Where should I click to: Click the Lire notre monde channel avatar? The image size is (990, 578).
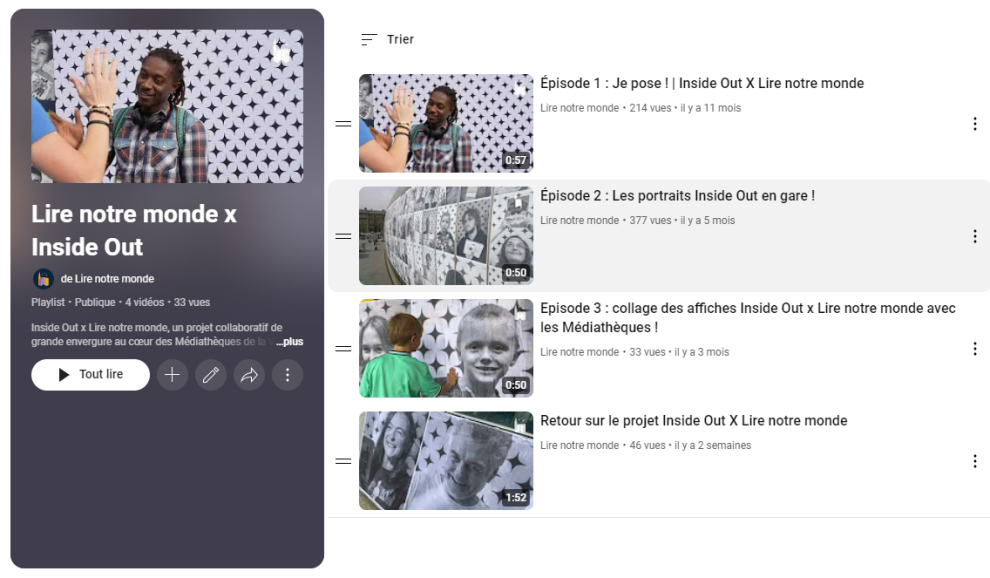pyautogui.click(x=43, y=279)
